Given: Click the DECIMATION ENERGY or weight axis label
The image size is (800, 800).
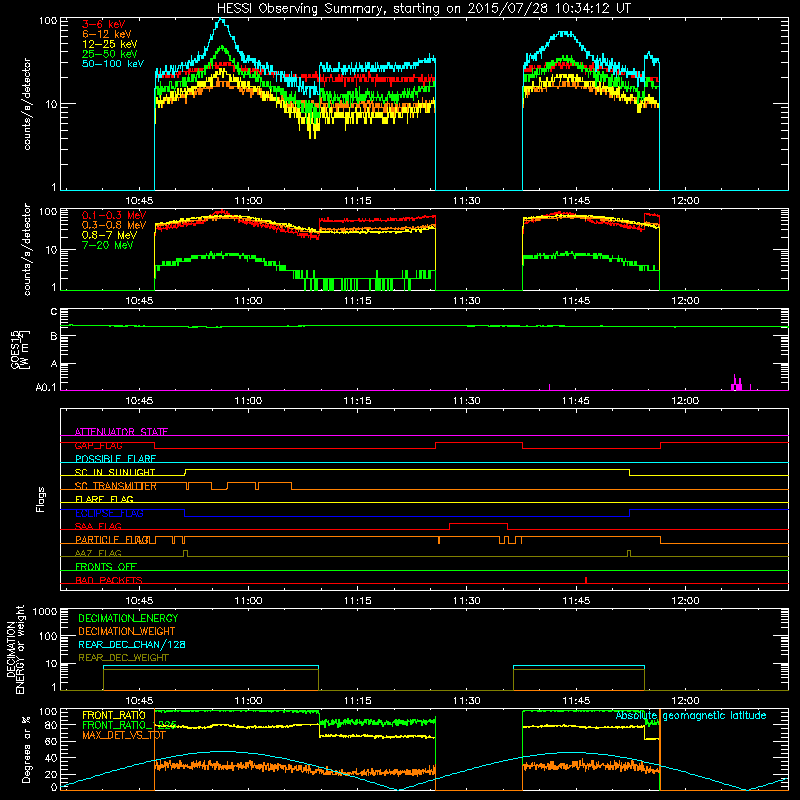Looking at the screenshot, I should click(x=15, y=650).
